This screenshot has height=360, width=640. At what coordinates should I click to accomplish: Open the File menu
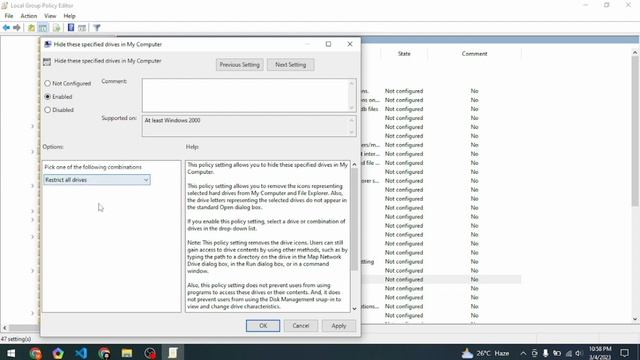coord(9,16)
